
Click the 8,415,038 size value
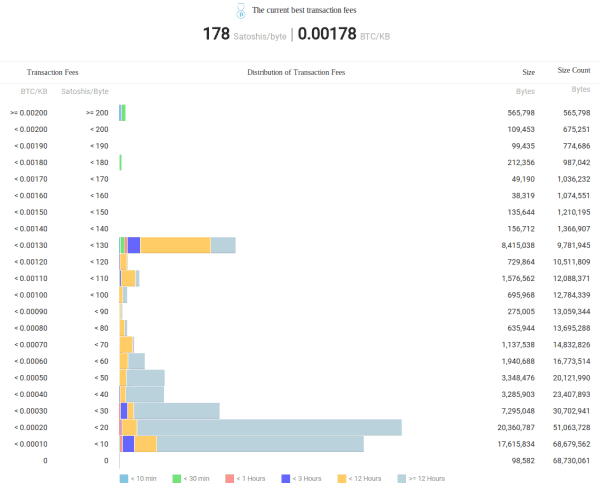click(515, 245)
